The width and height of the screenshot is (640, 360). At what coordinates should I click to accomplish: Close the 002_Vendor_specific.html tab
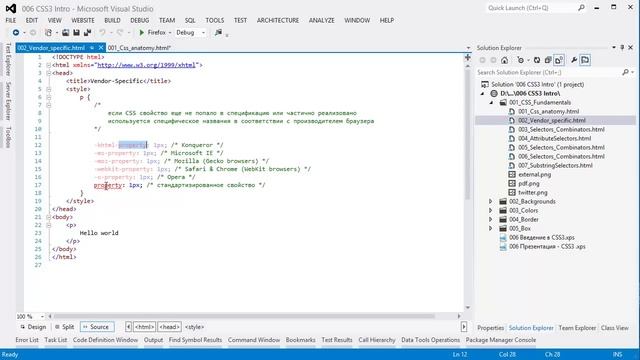pyautogui.click(x=101, y=48)
